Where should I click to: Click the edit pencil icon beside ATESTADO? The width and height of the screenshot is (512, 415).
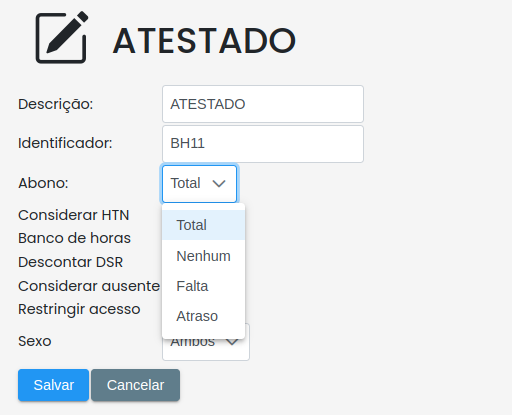click(x=62, y=37)
